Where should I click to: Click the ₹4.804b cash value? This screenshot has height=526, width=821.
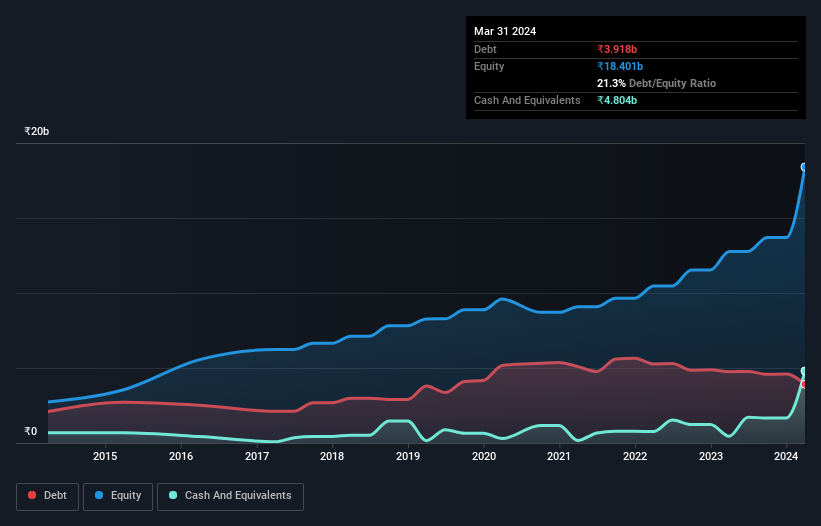tap(617, 100)
